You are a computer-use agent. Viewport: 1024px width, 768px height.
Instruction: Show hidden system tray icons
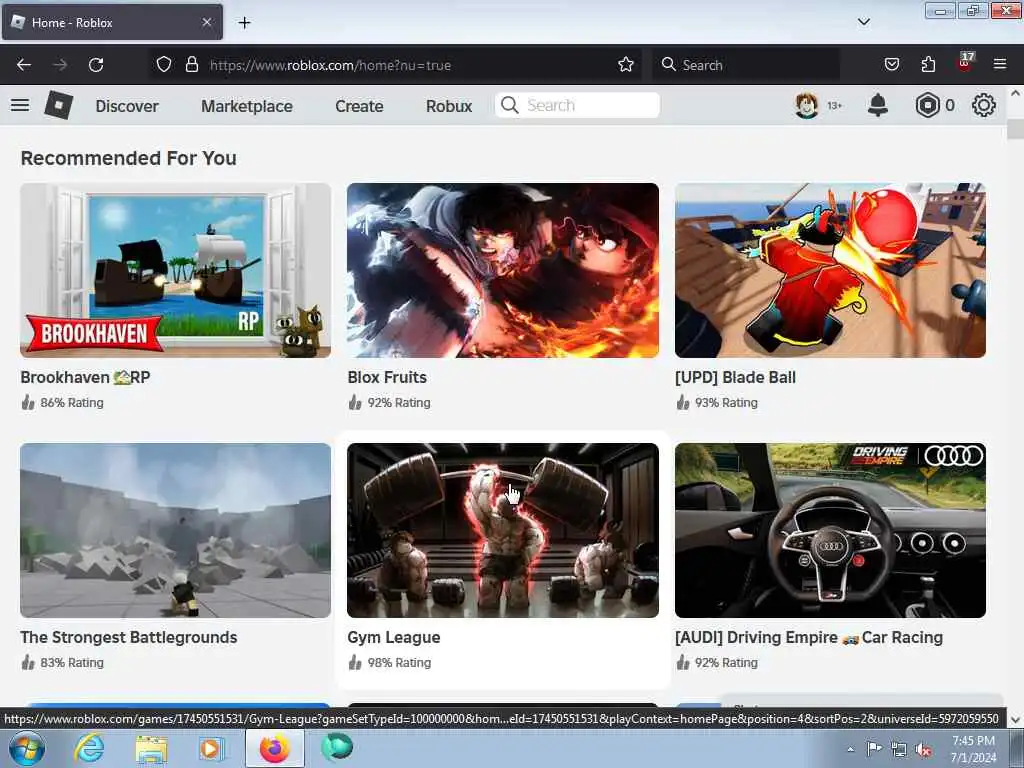click(x=850, y=750)
